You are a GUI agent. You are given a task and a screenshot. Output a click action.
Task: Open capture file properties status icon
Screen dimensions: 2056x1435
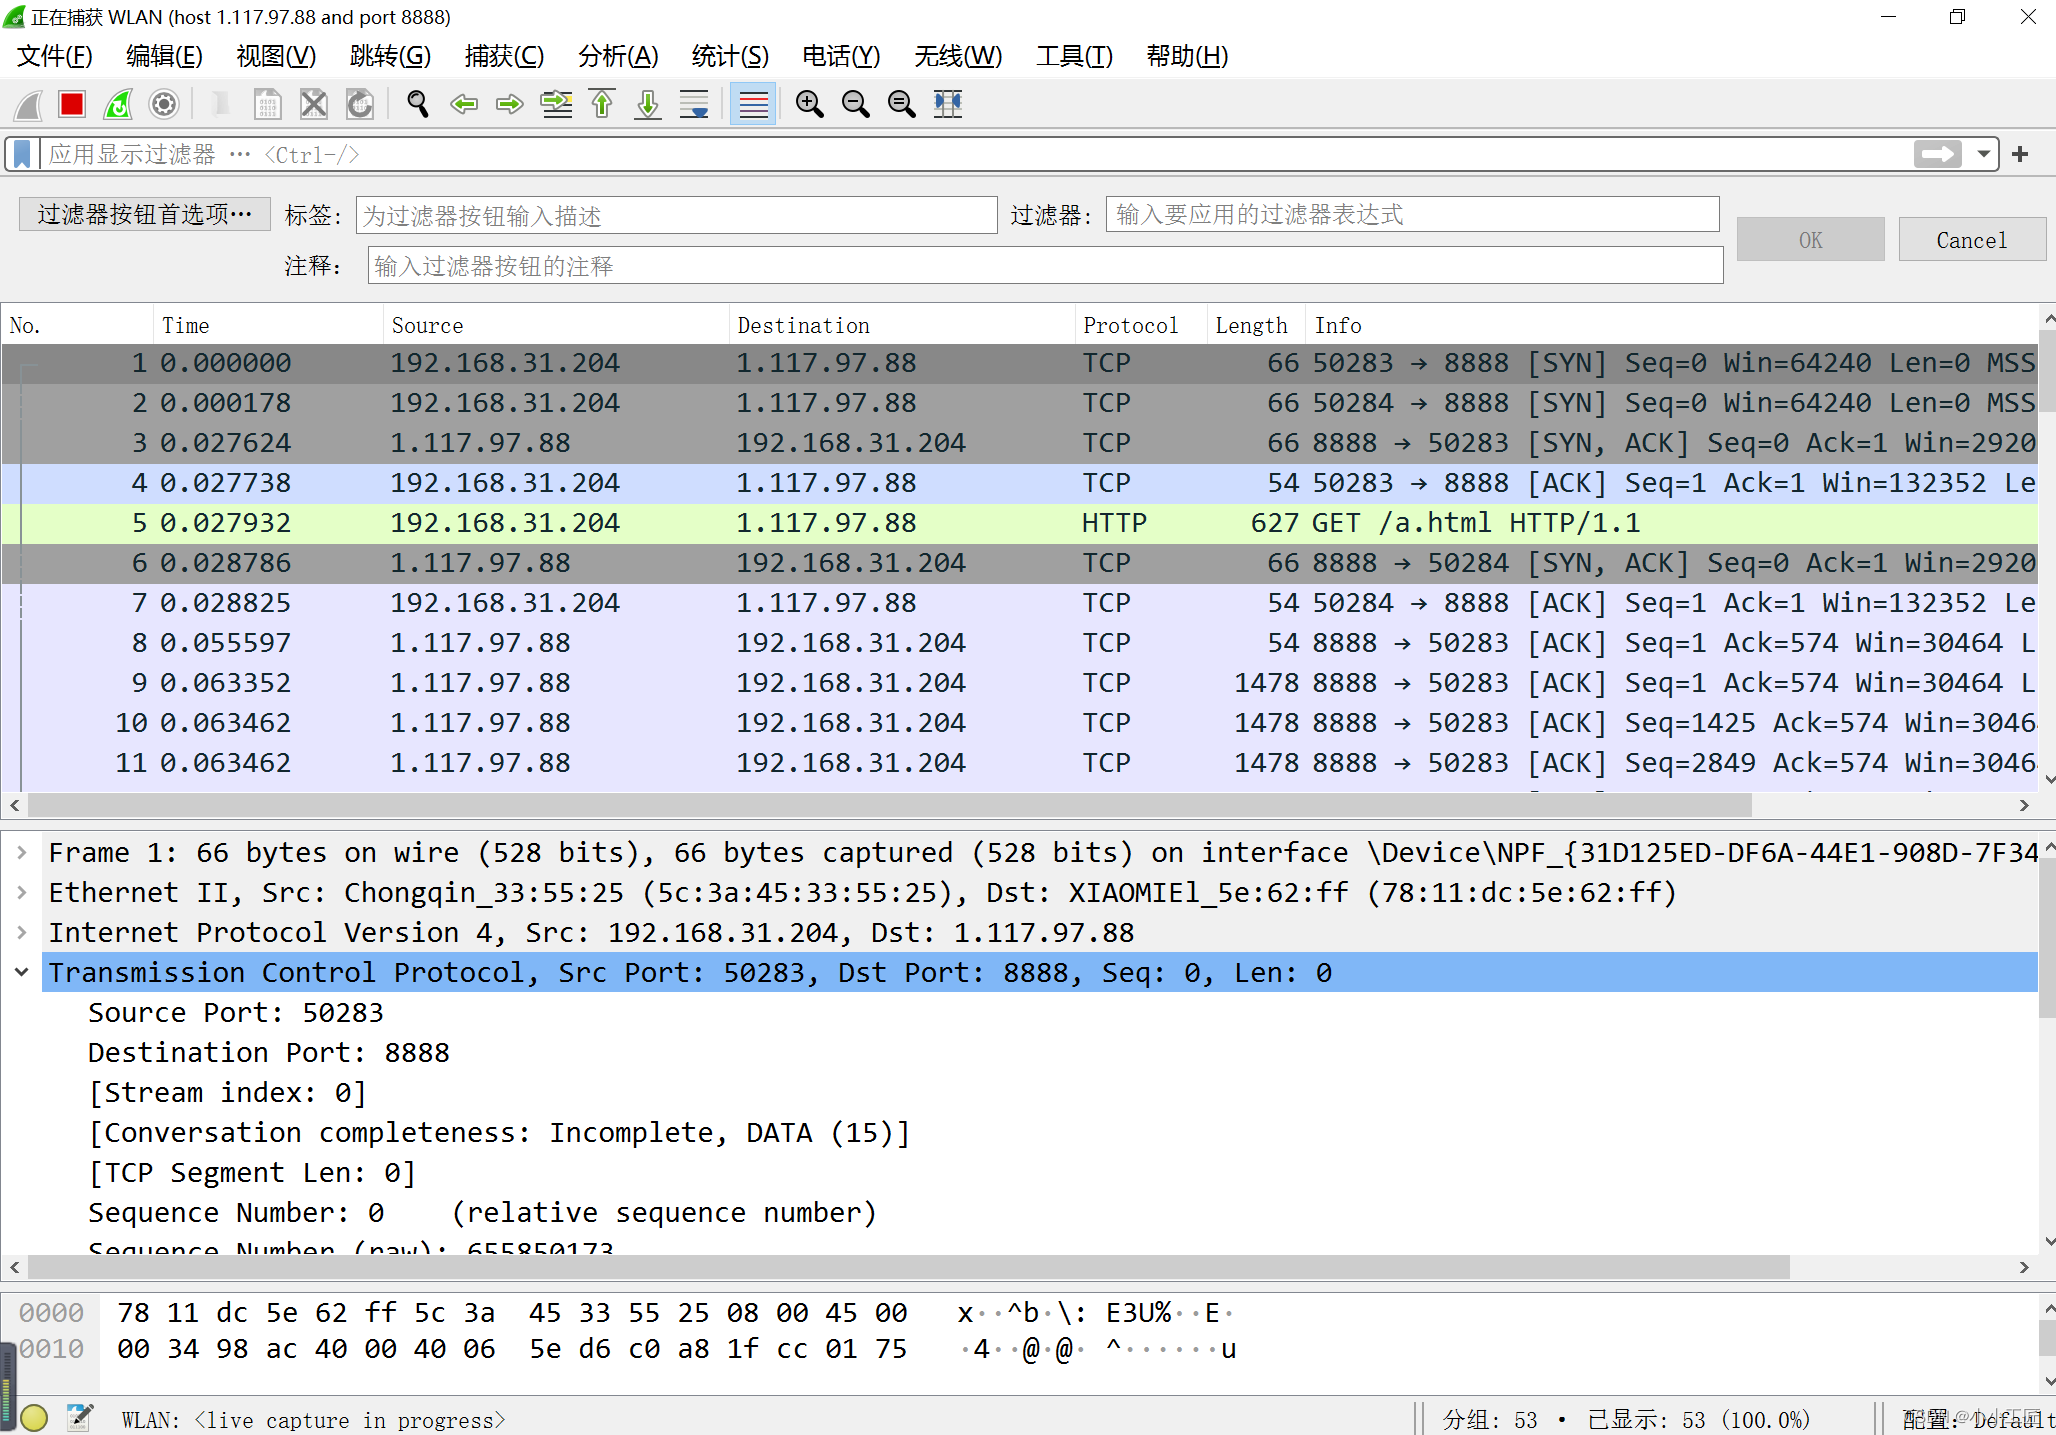click(80, 1417)
